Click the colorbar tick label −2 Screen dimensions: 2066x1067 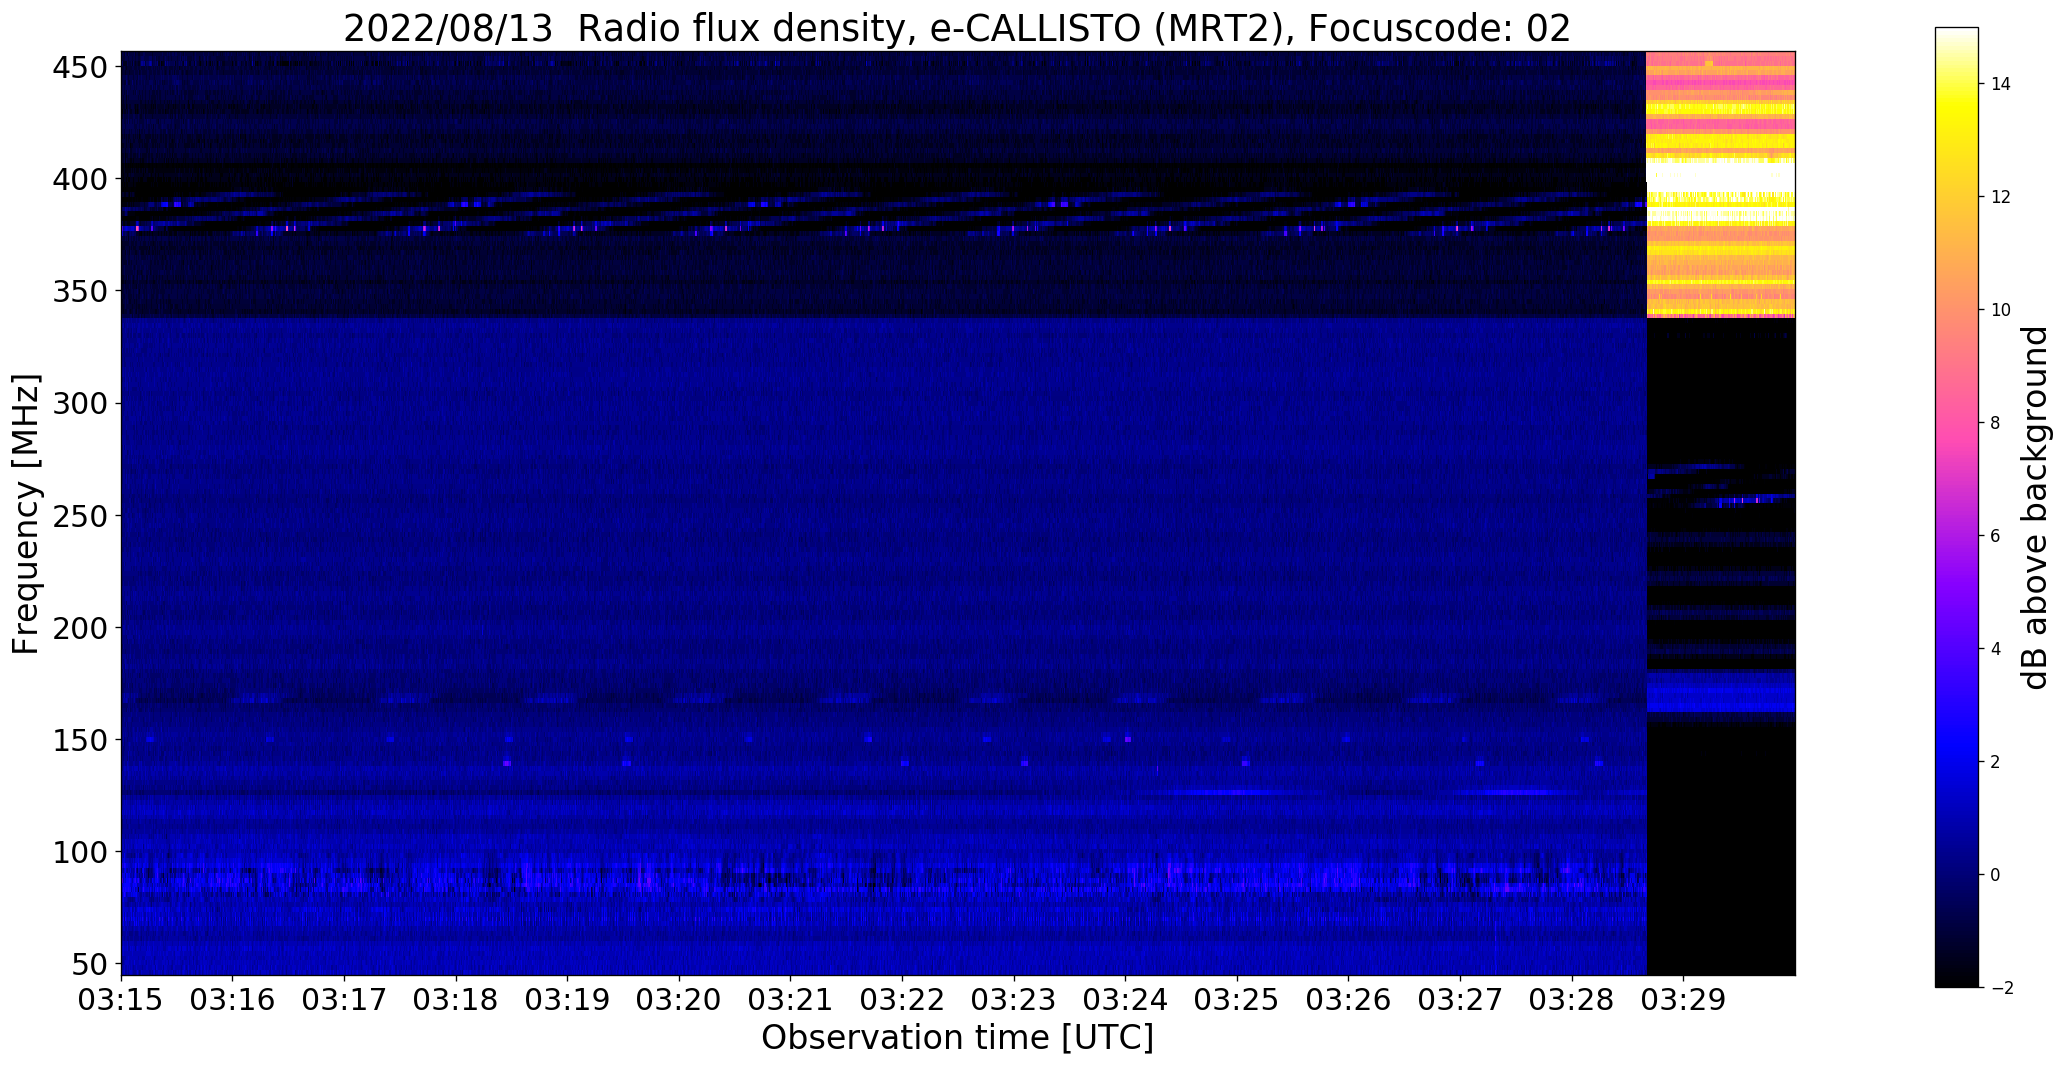(x=2000, y=988)
